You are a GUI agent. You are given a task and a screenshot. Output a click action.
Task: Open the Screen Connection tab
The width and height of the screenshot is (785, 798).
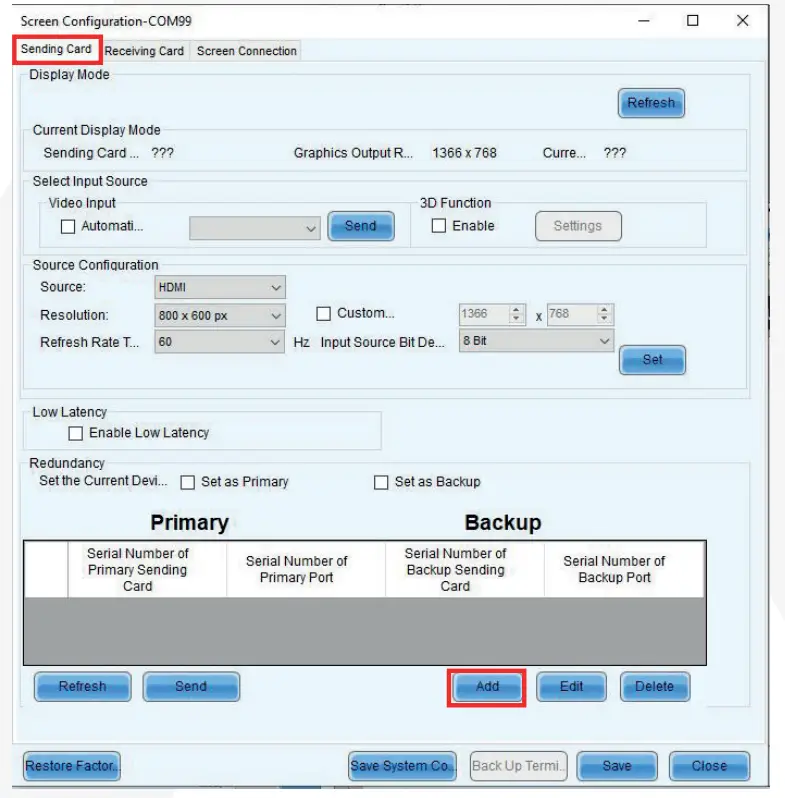pos(246,51)
